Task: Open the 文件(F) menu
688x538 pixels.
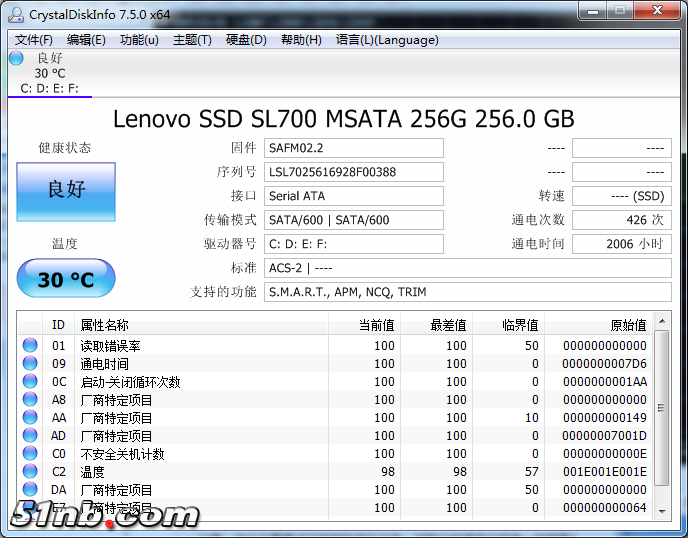Action: 34,40
